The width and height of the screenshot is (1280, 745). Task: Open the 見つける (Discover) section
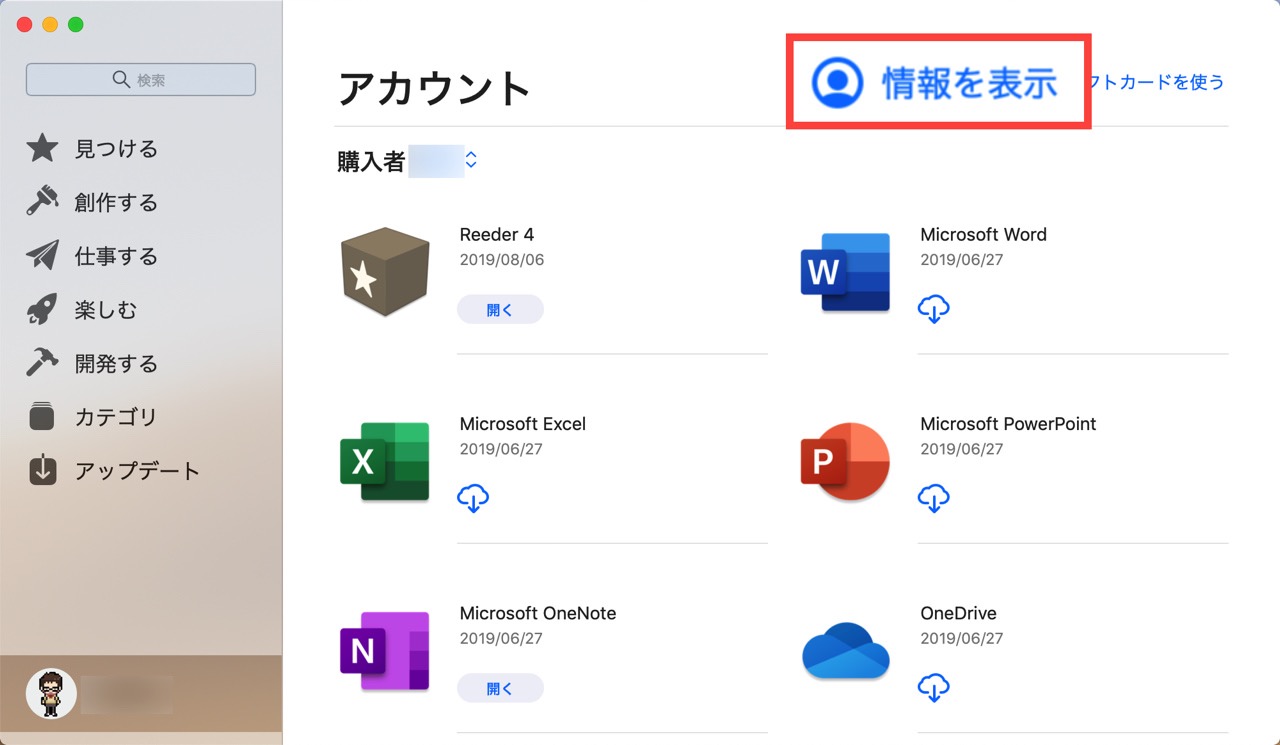click(x=116, y=149)
